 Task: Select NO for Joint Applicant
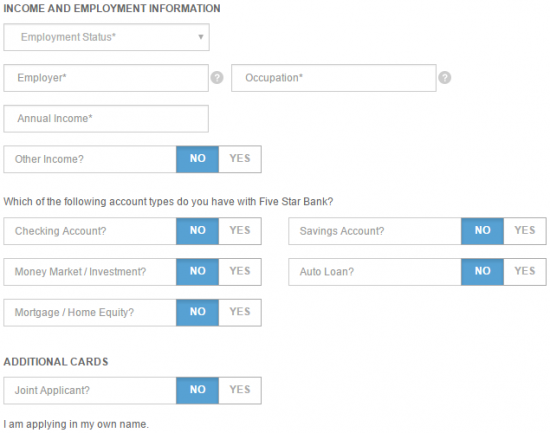[197, 390]
